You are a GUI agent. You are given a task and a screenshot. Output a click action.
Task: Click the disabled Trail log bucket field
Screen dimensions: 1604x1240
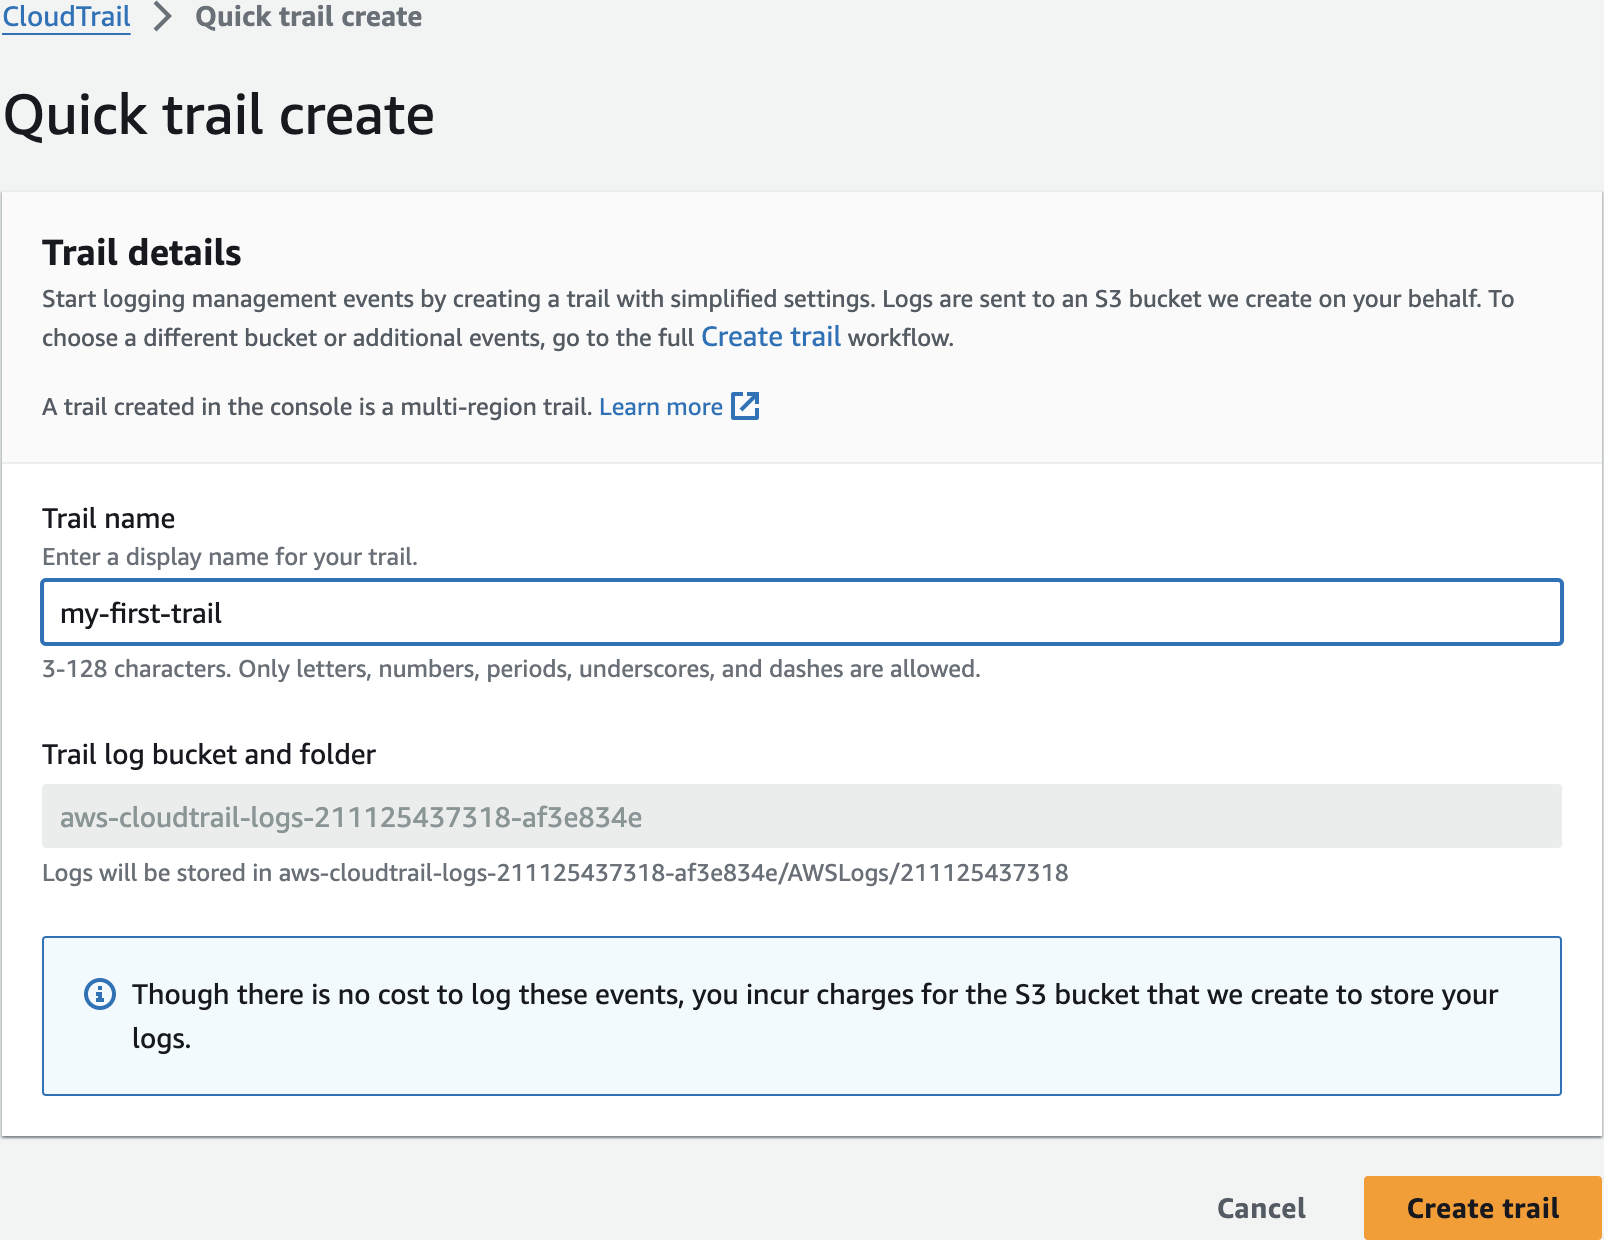(802, 816)
